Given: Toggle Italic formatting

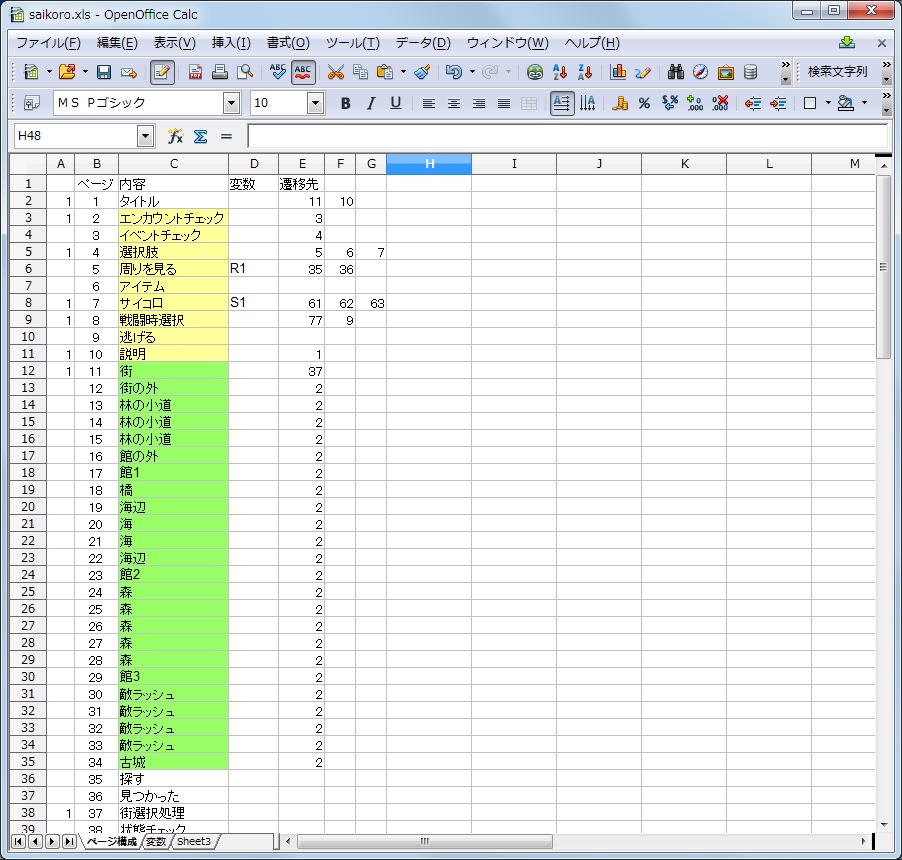Looking at the screenshot, I should [370, 103].
